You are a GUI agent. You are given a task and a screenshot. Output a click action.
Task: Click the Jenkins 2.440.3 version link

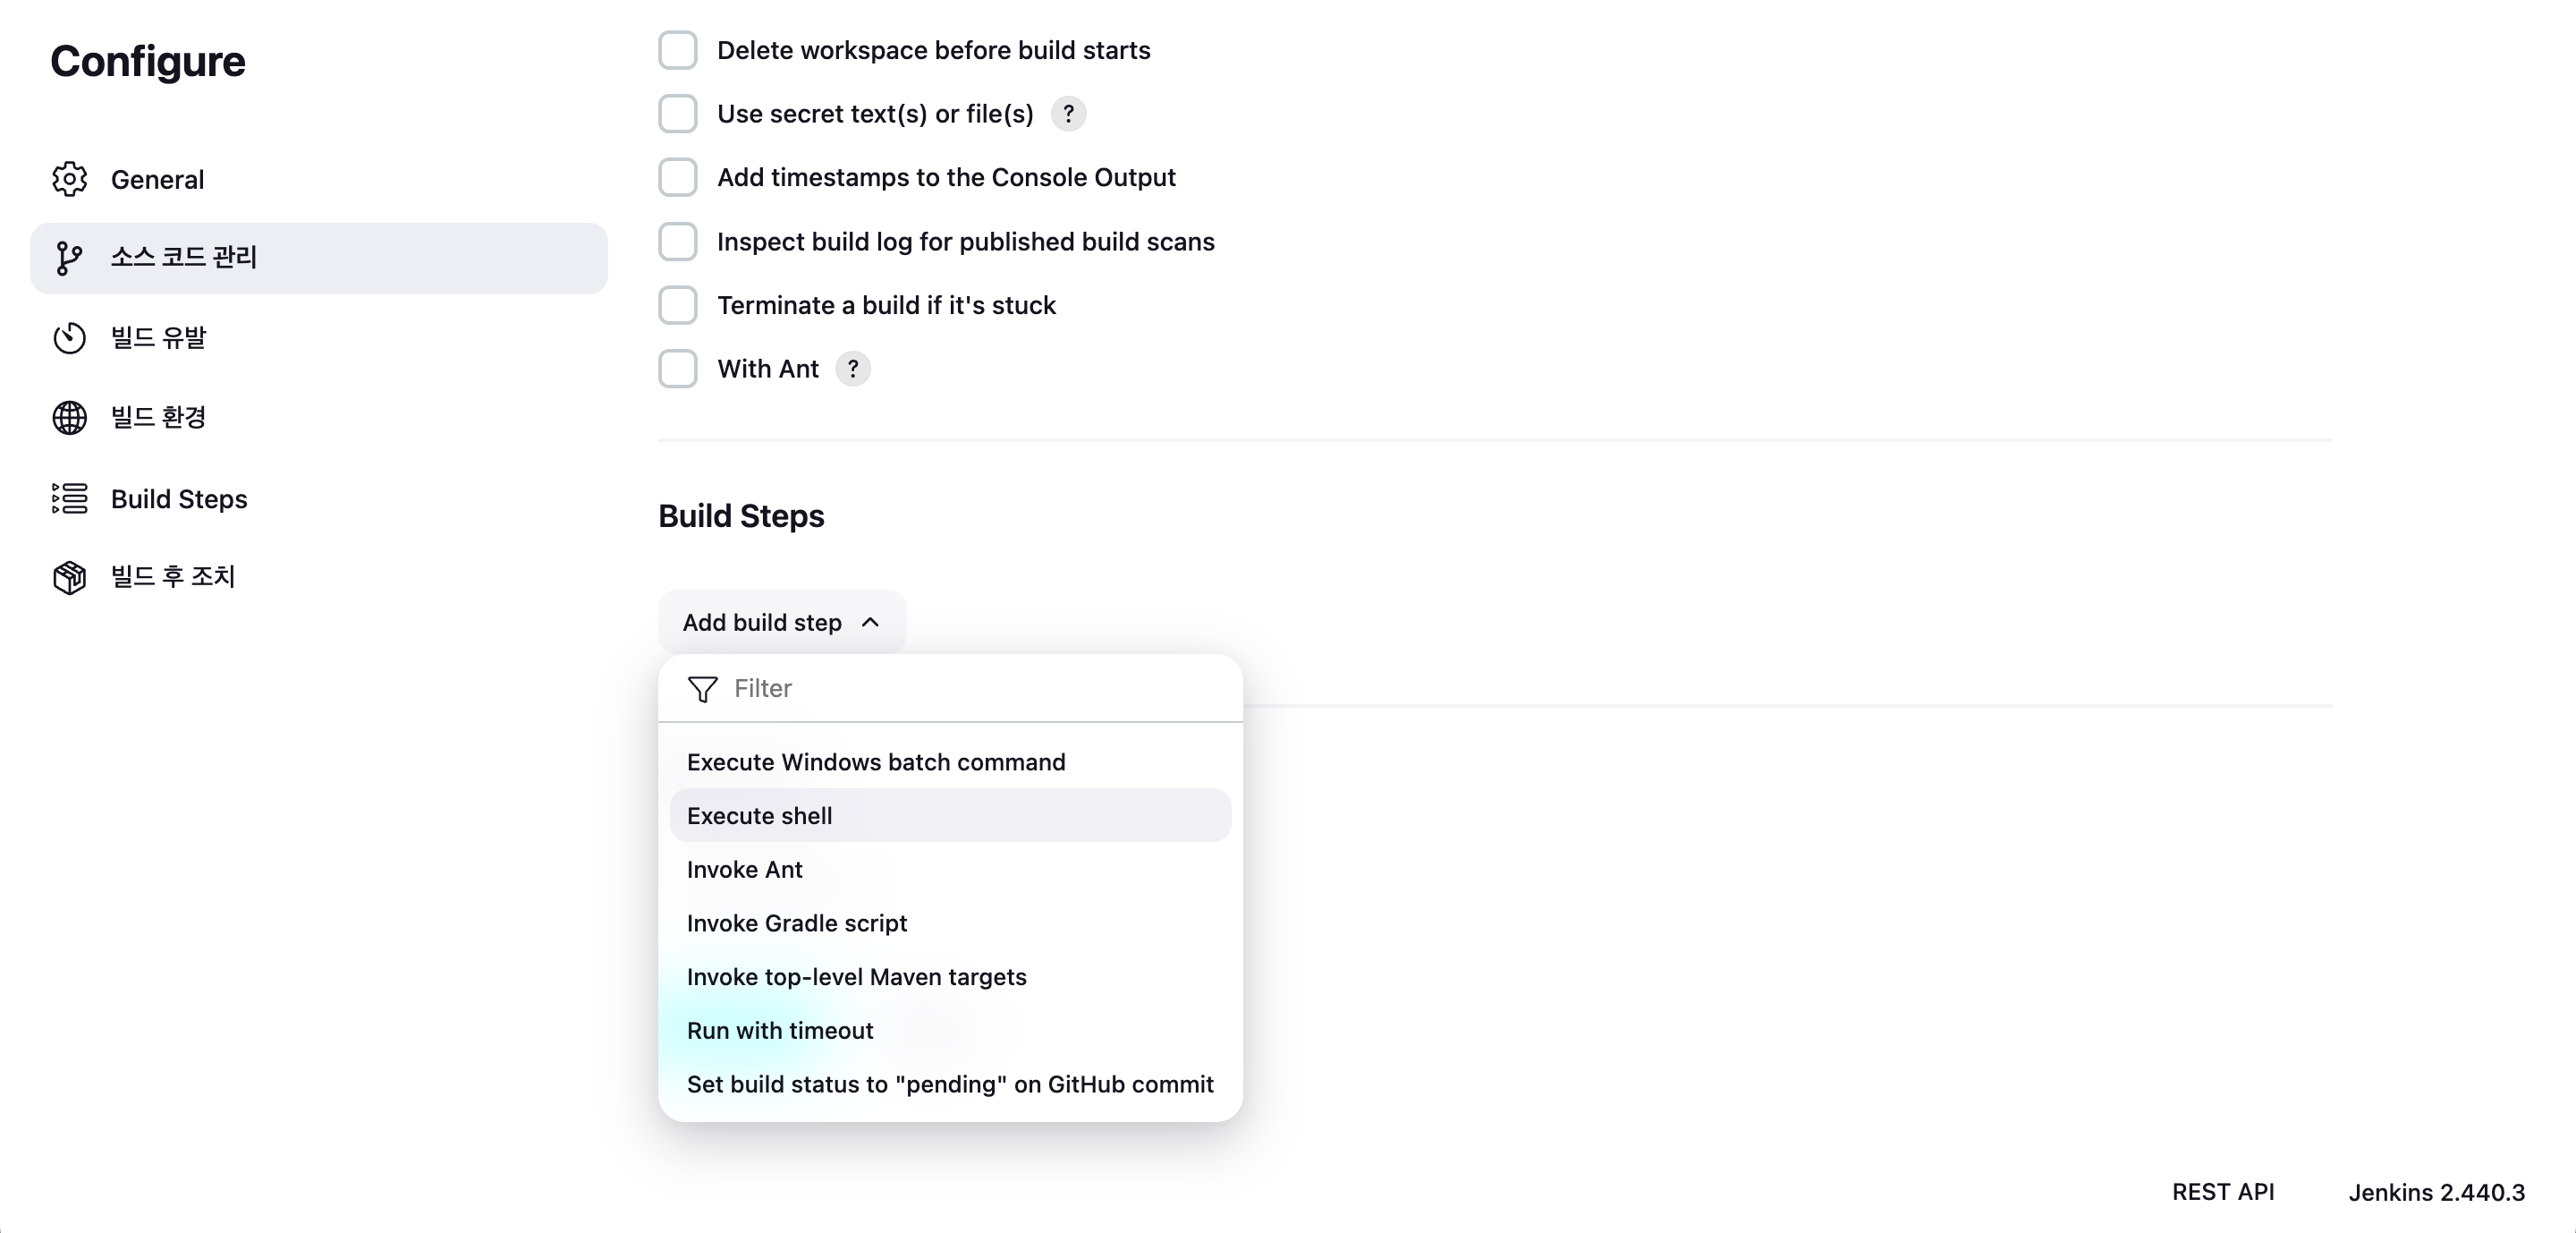2436,1192
